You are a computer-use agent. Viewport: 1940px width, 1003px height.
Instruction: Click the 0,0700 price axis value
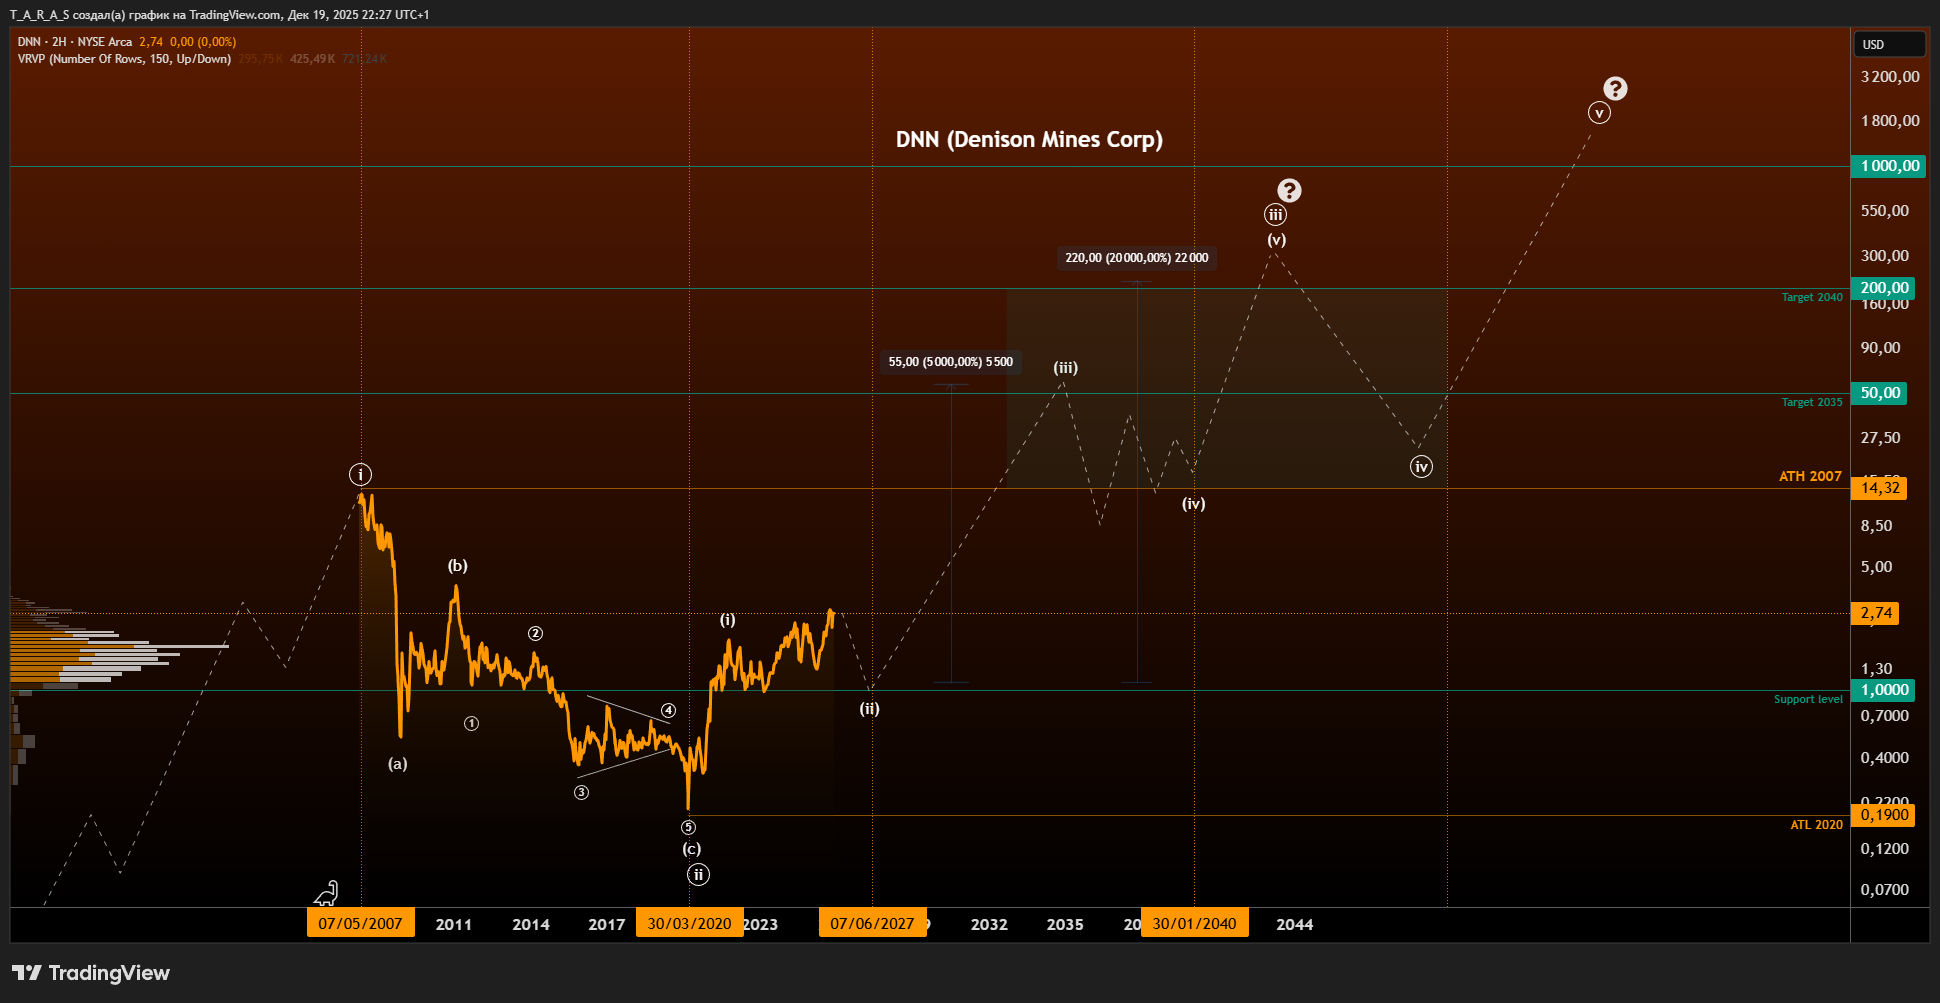(1885, 890)
